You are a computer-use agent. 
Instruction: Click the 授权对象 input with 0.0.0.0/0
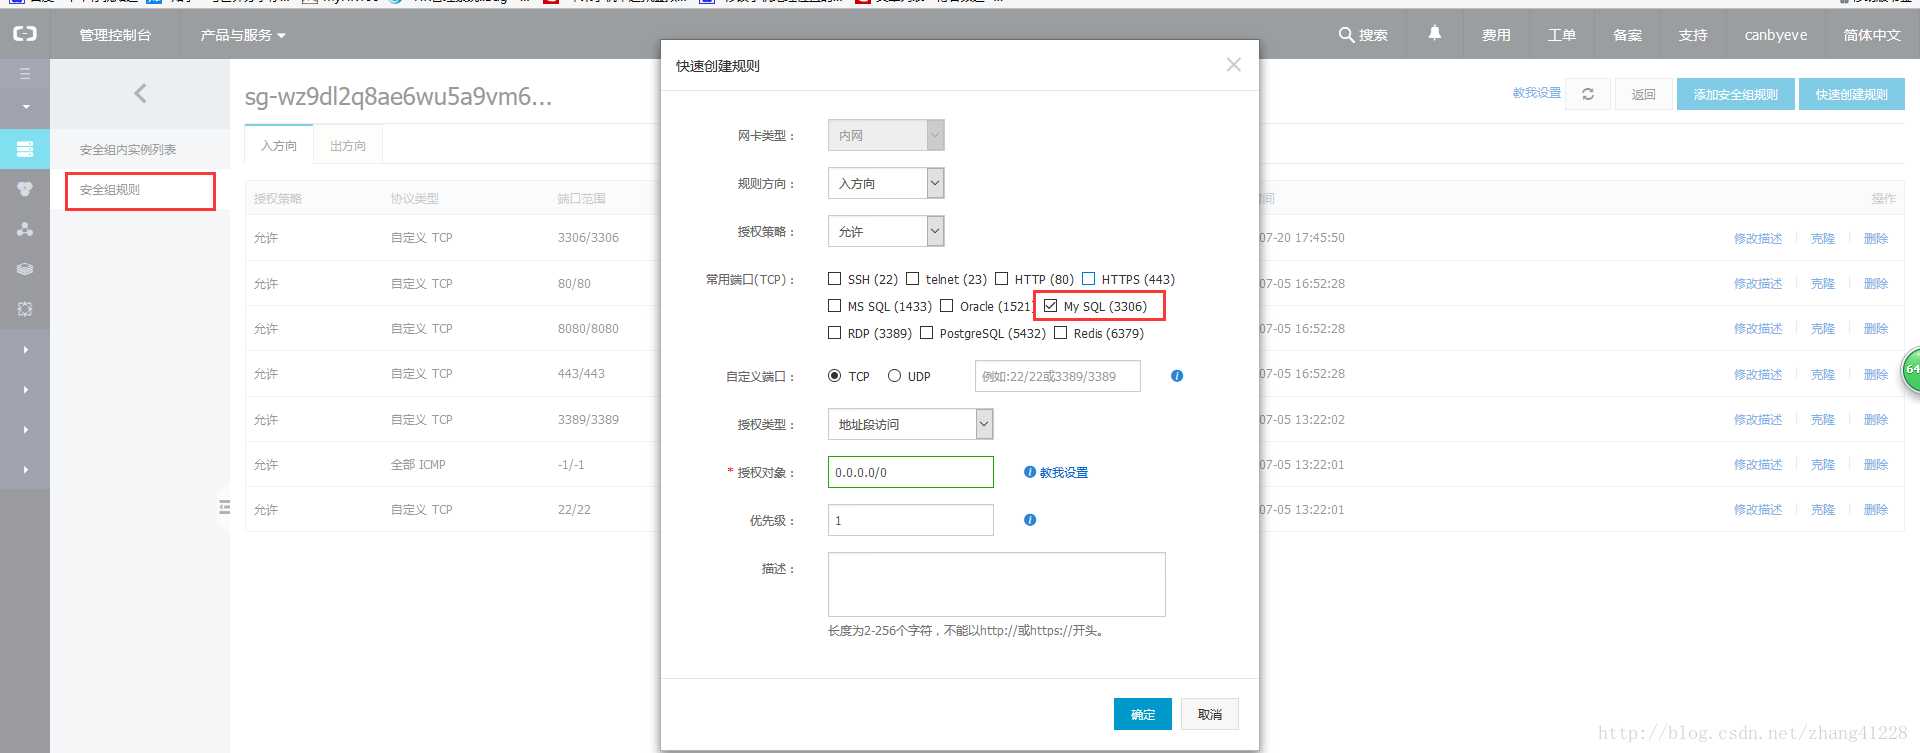[x=911, y=472]
